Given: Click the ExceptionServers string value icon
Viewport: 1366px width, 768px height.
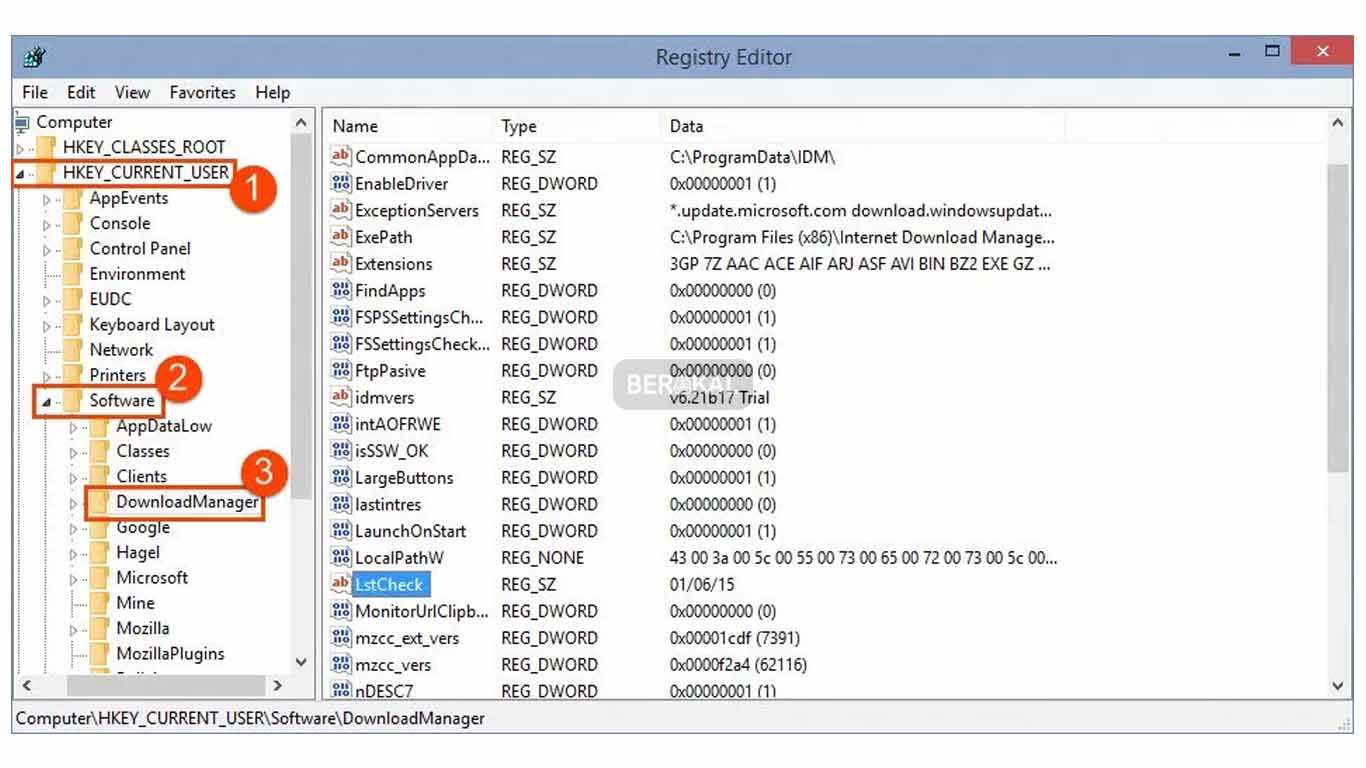Looking at the screenshot, I should coord(341,211).
